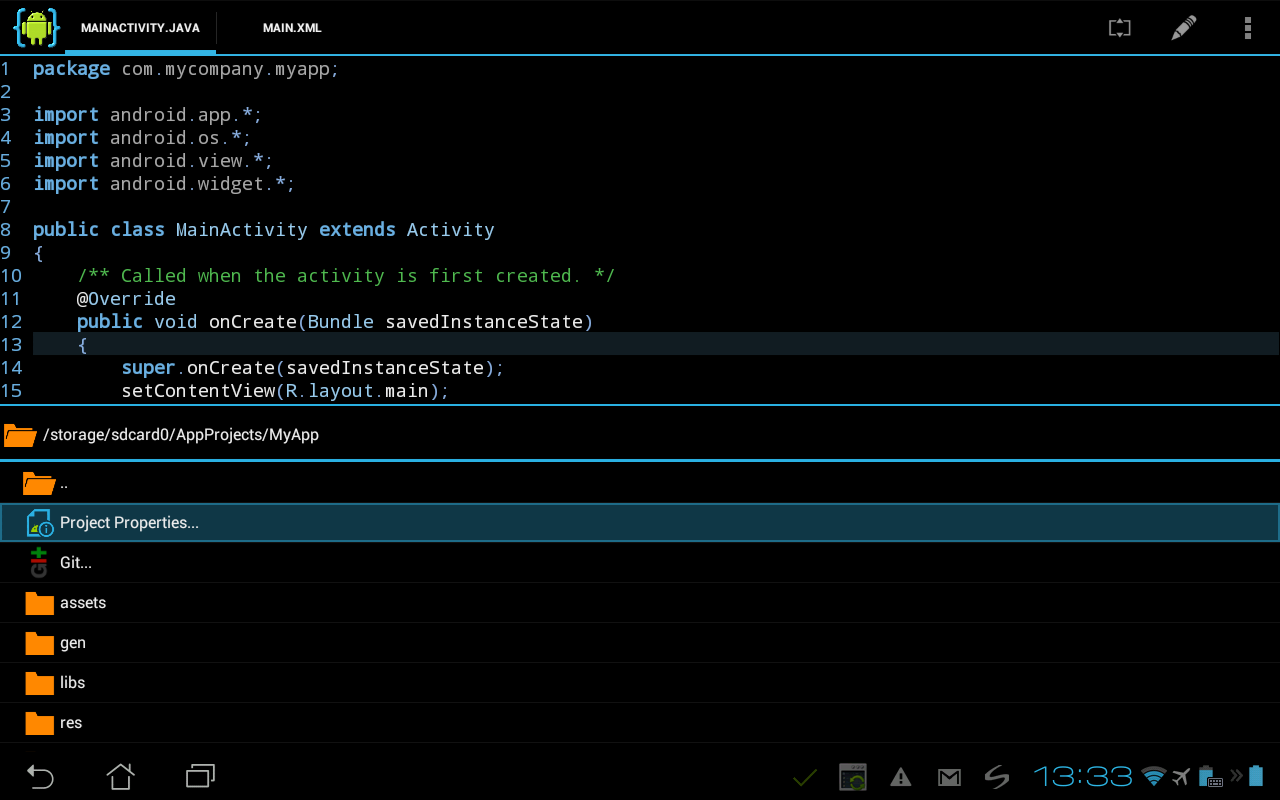The width and height of the screenshot is (1280, 800).
Task: Open Git... entry in file browser
Action: (76, 563)
